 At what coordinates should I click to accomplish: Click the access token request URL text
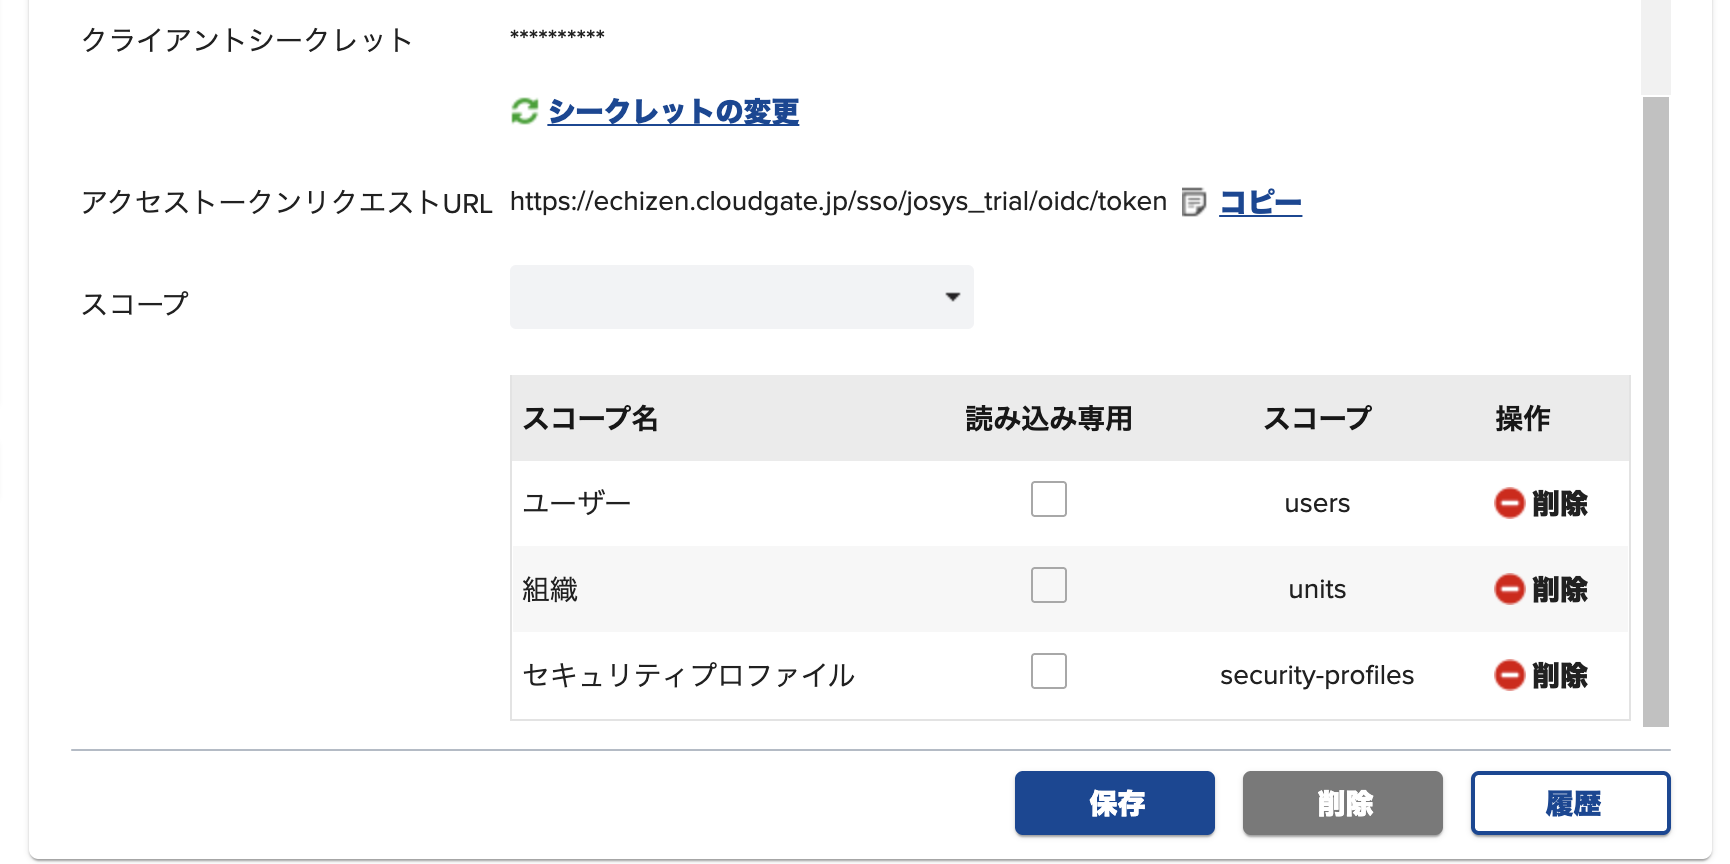pos(838,202)
